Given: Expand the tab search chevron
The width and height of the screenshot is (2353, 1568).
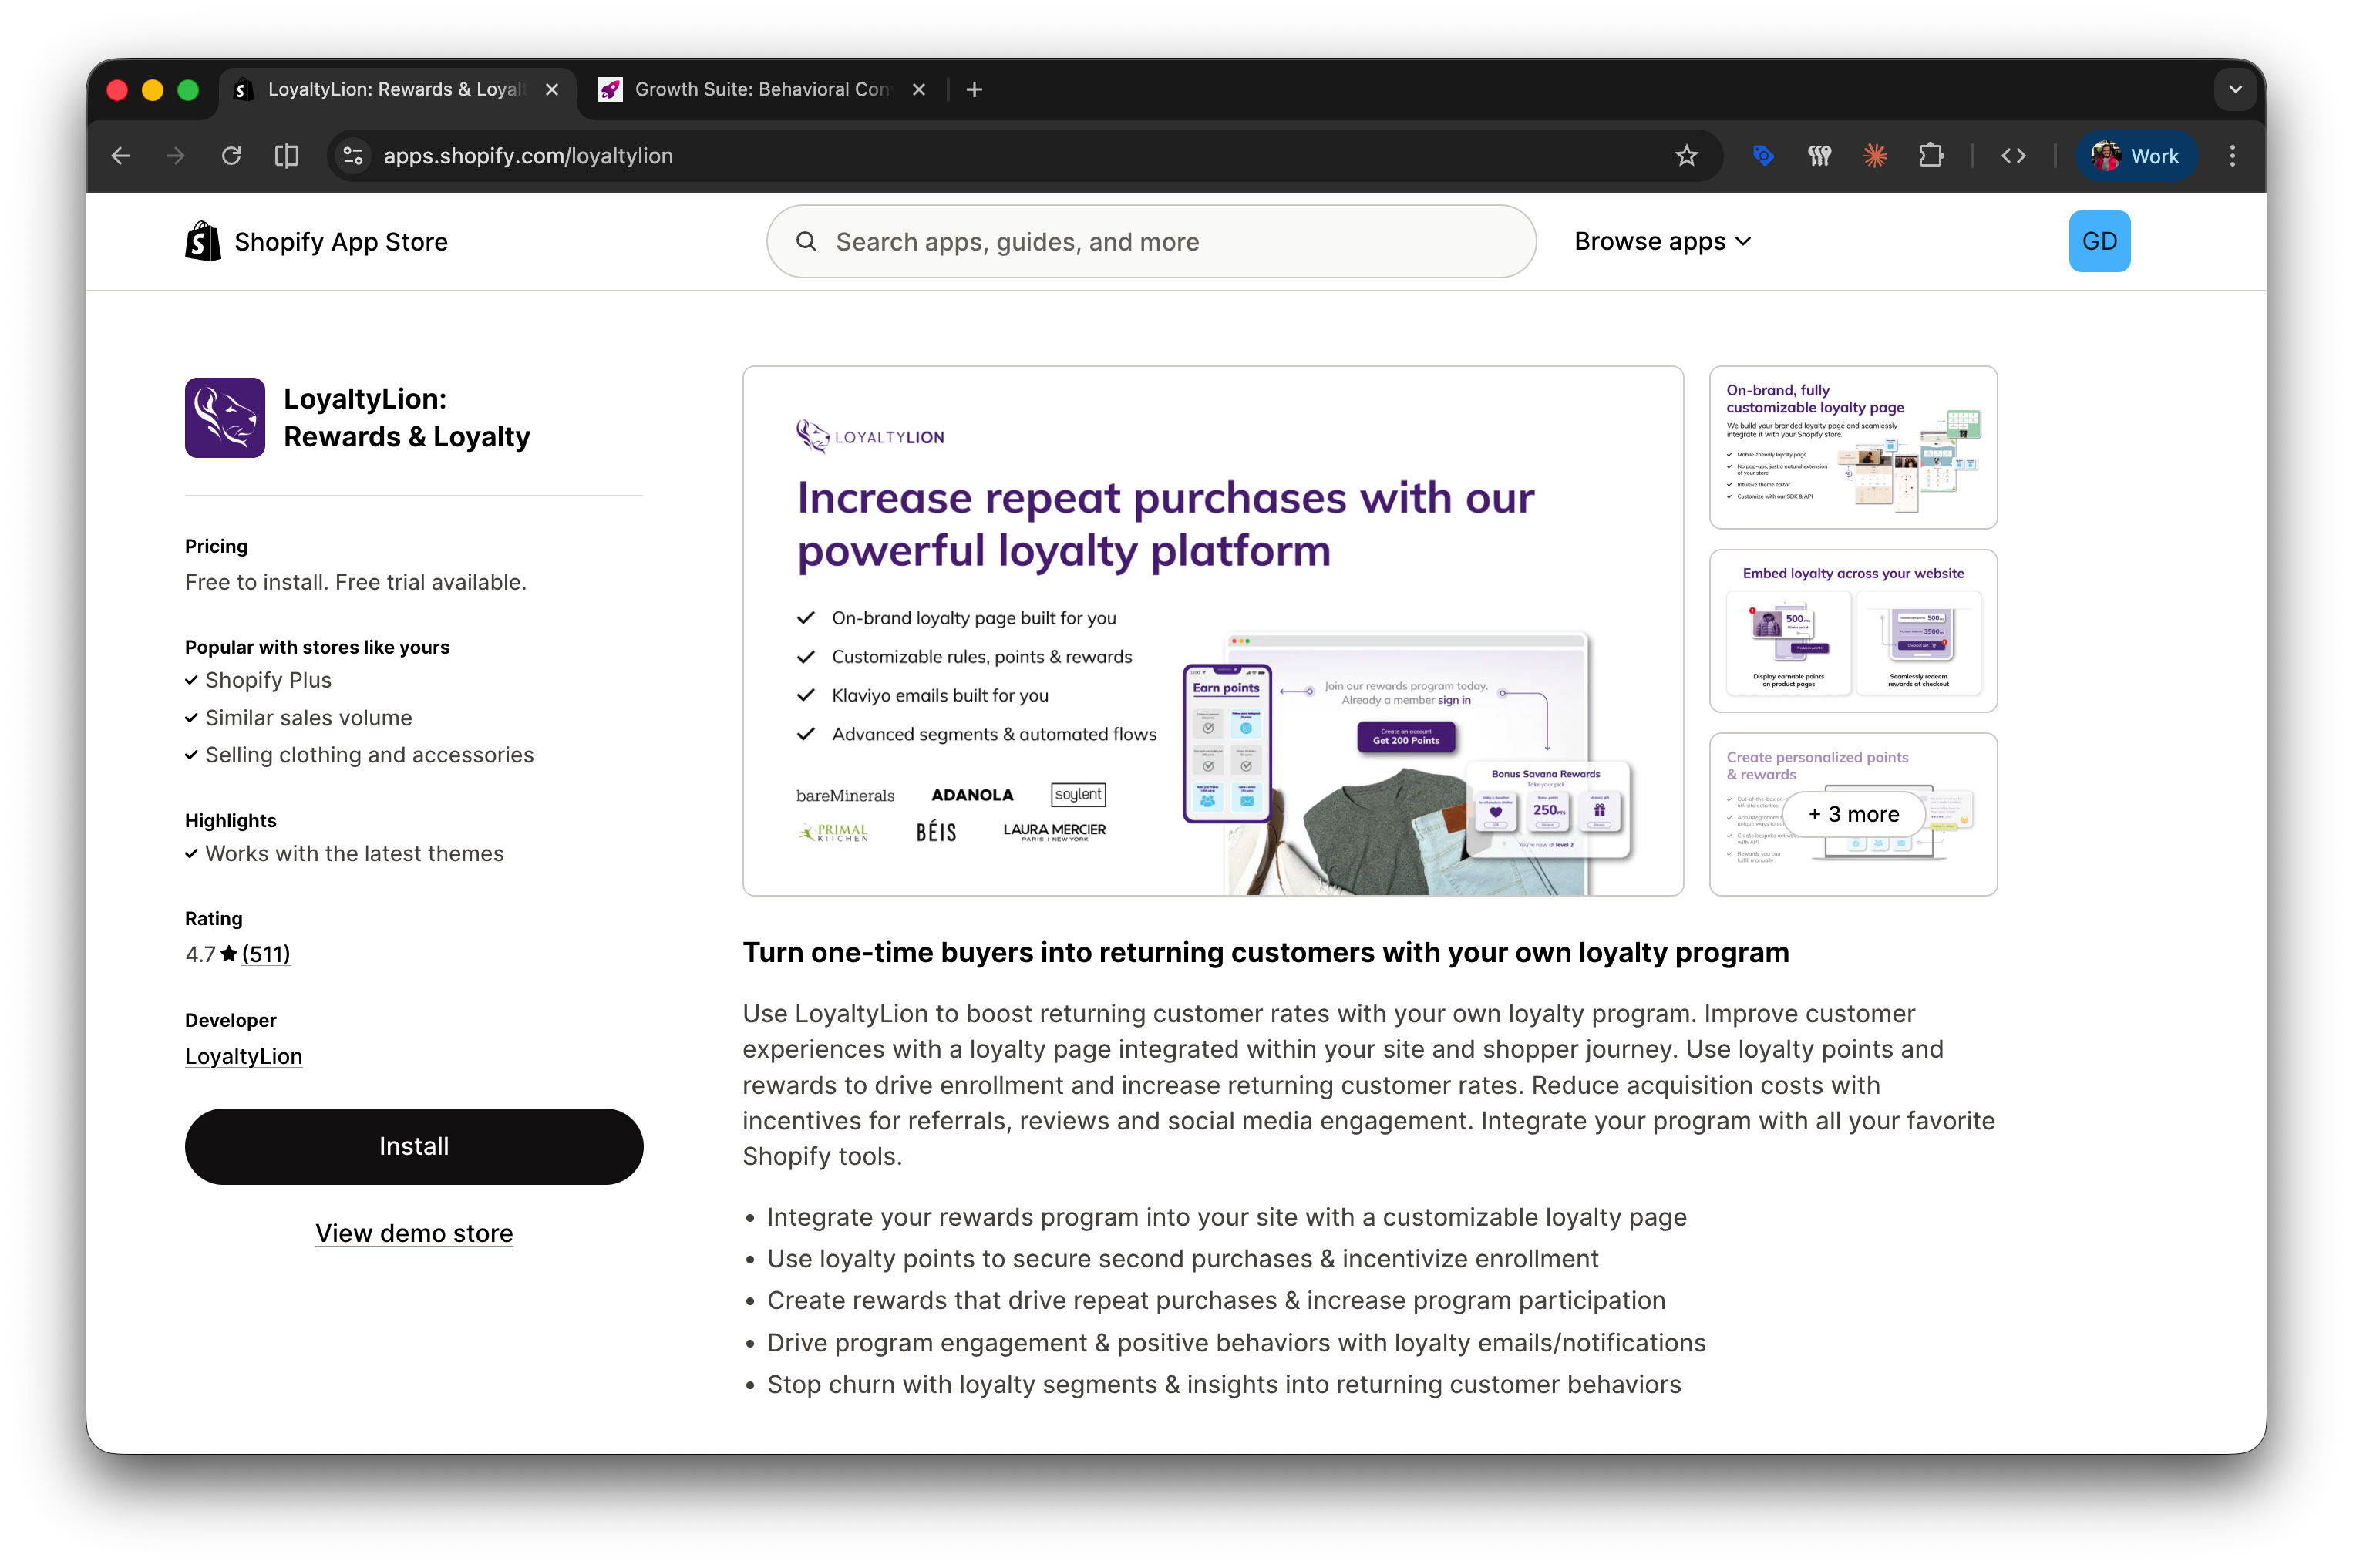Looking at the screenshot, I should (x=2235, y=89).
